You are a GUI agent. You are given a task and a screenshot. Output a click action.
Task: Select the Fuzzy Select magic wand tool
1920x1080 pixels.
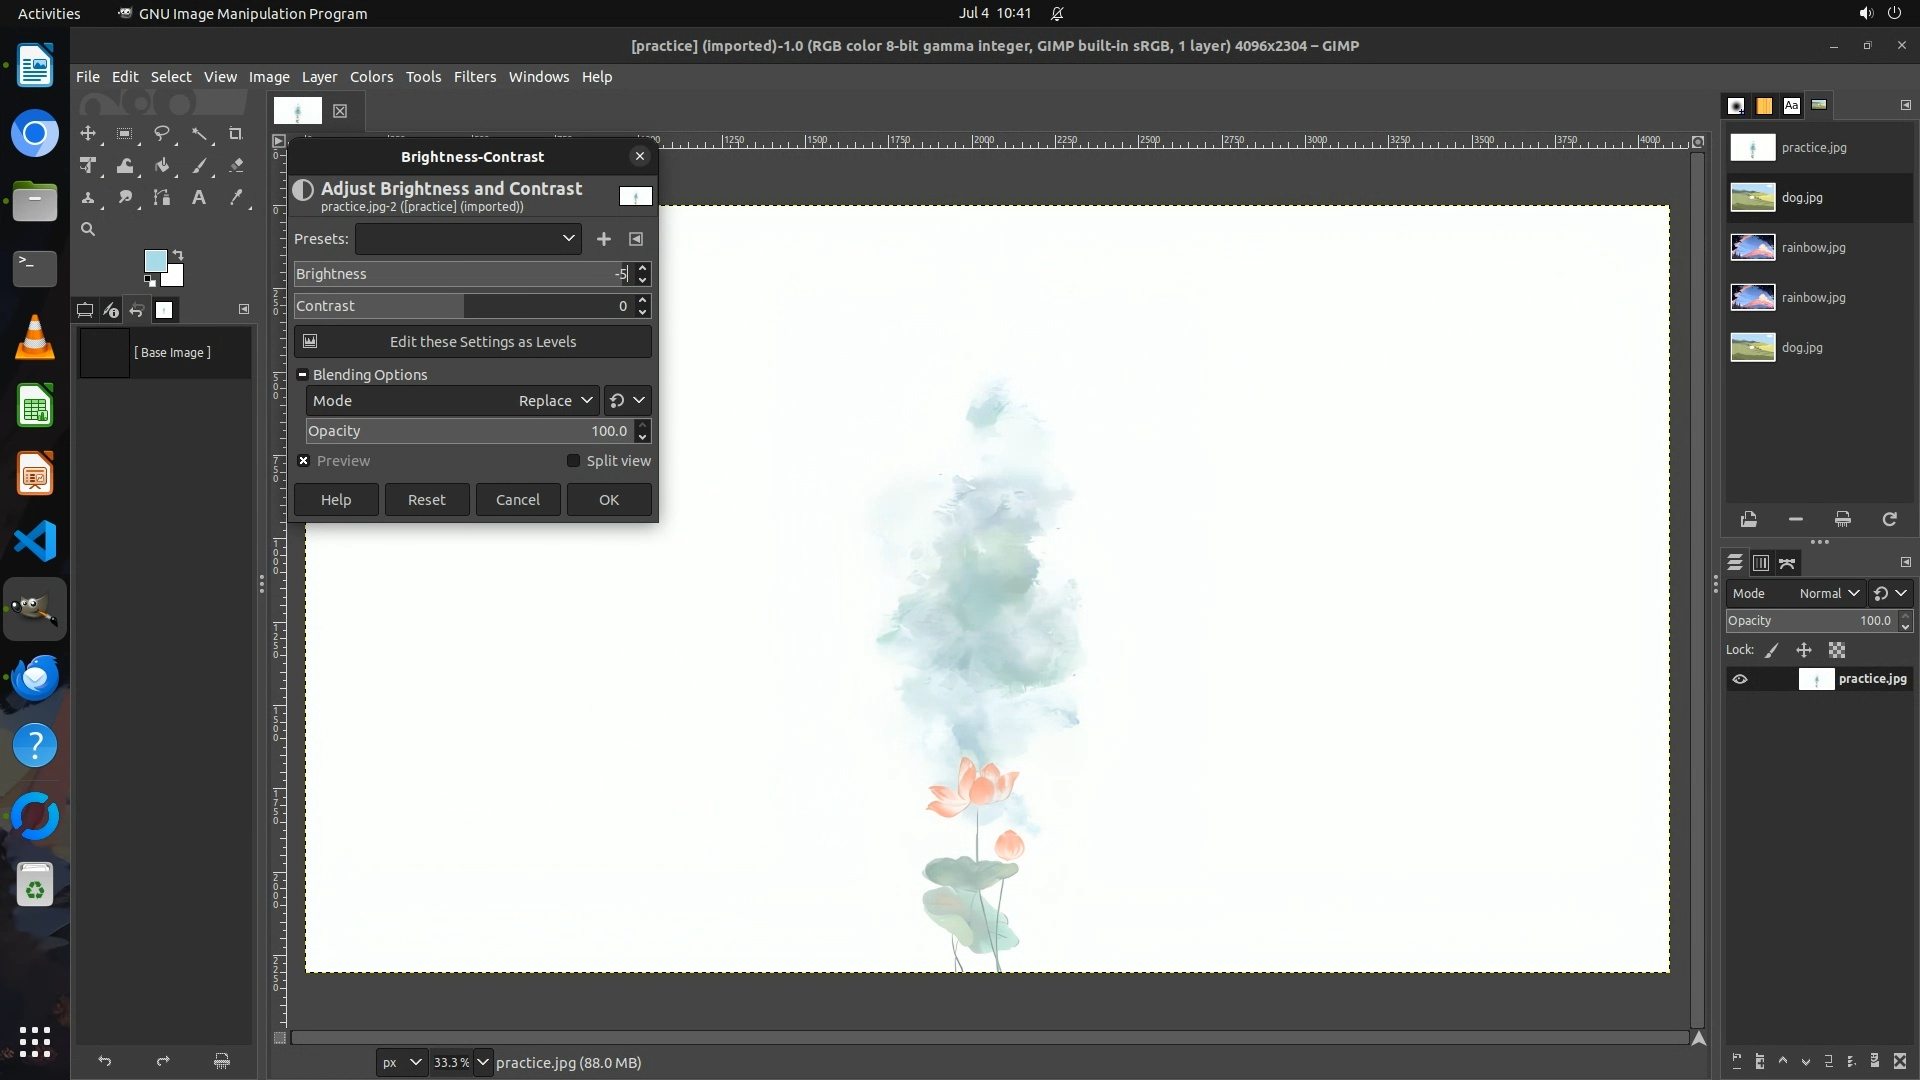pos(199,134)
